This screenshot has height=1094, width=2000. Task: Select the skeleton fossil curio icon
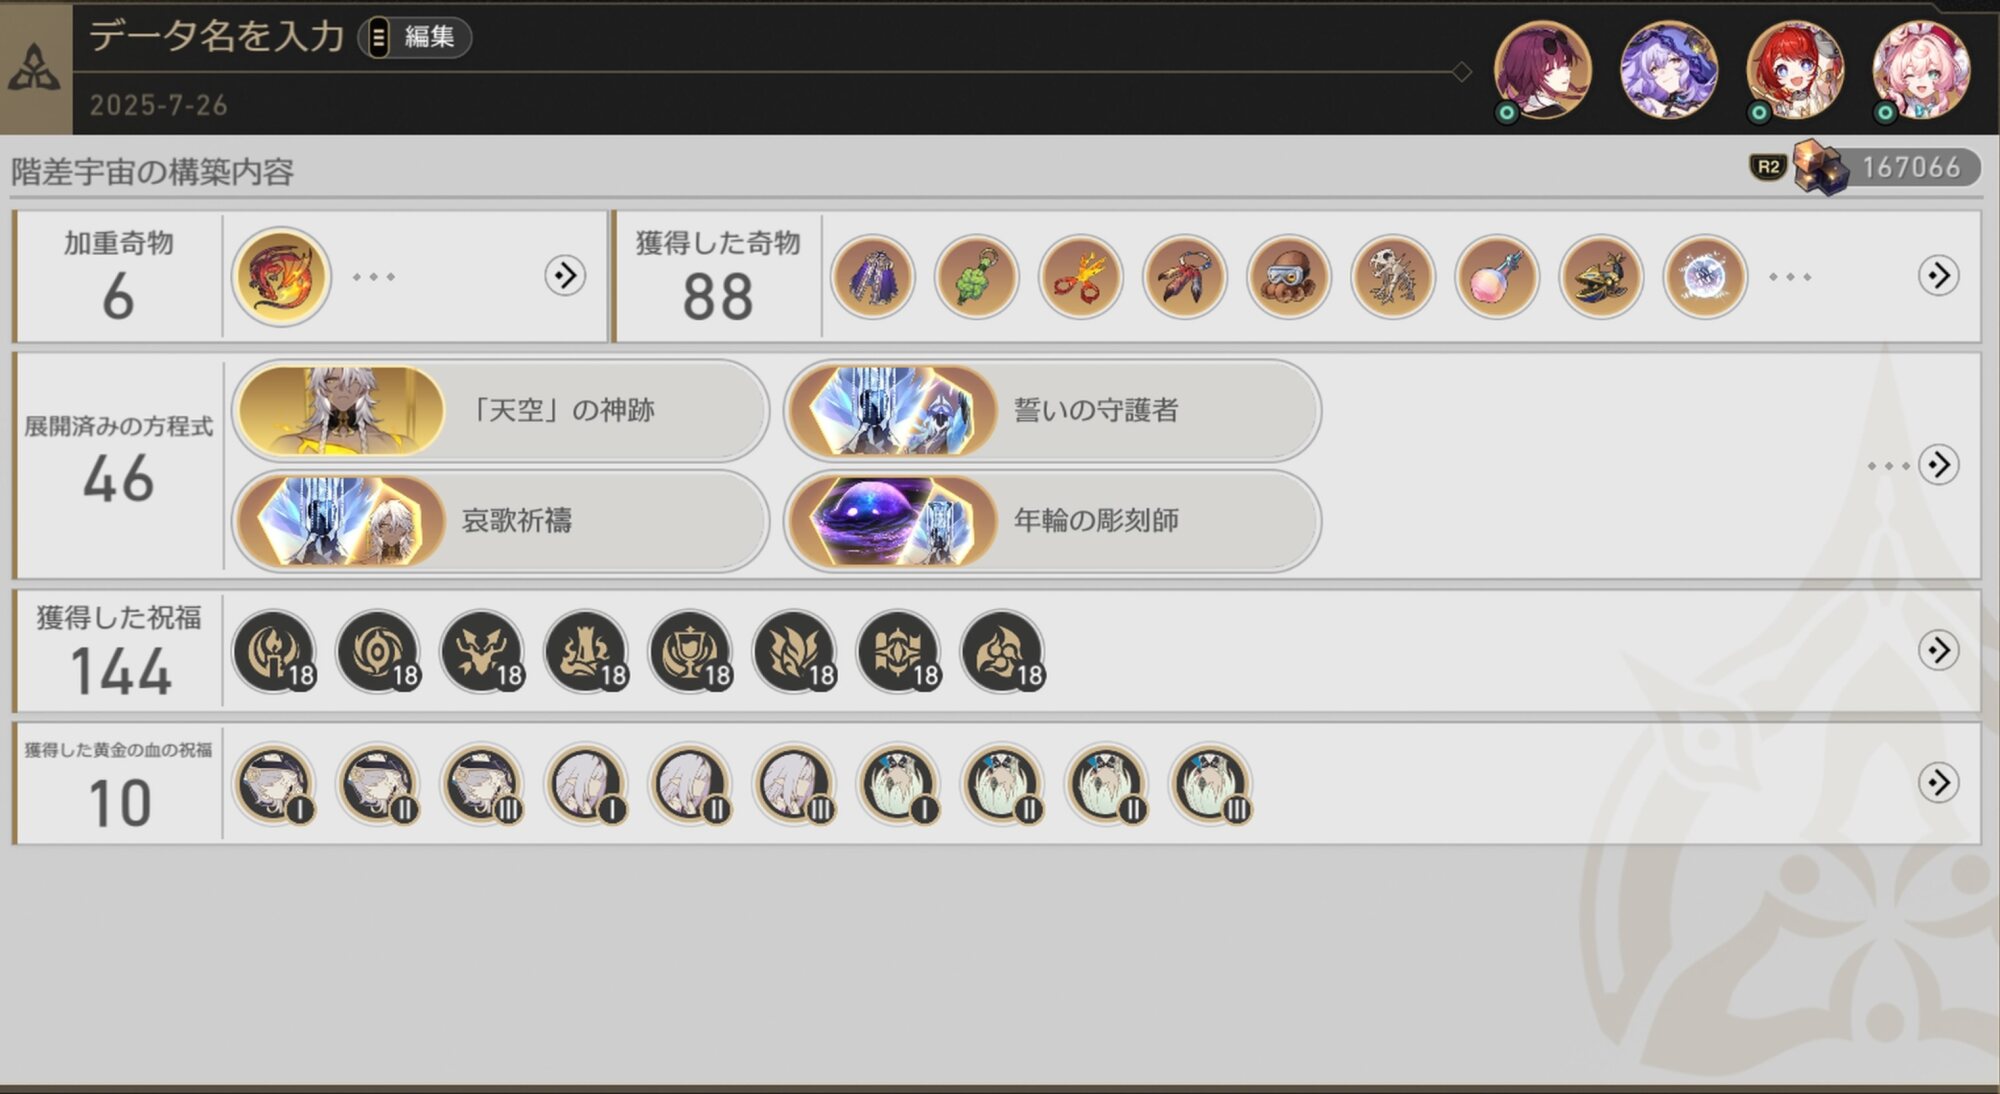click(x=1392, y=276)
